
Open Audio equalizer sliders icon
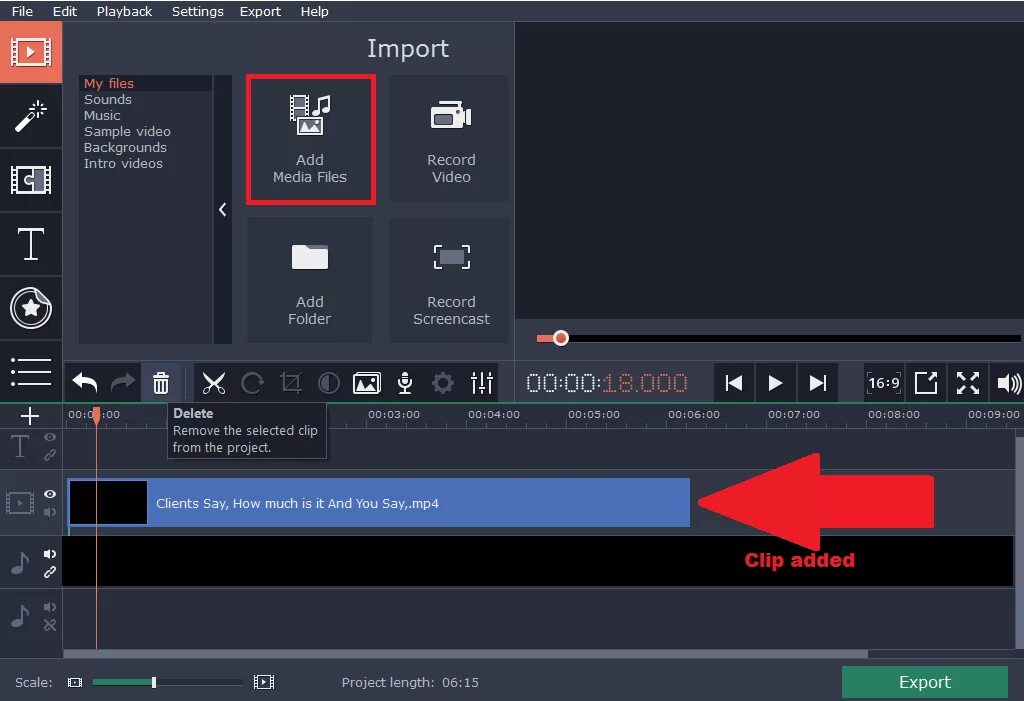coord(482,383)
